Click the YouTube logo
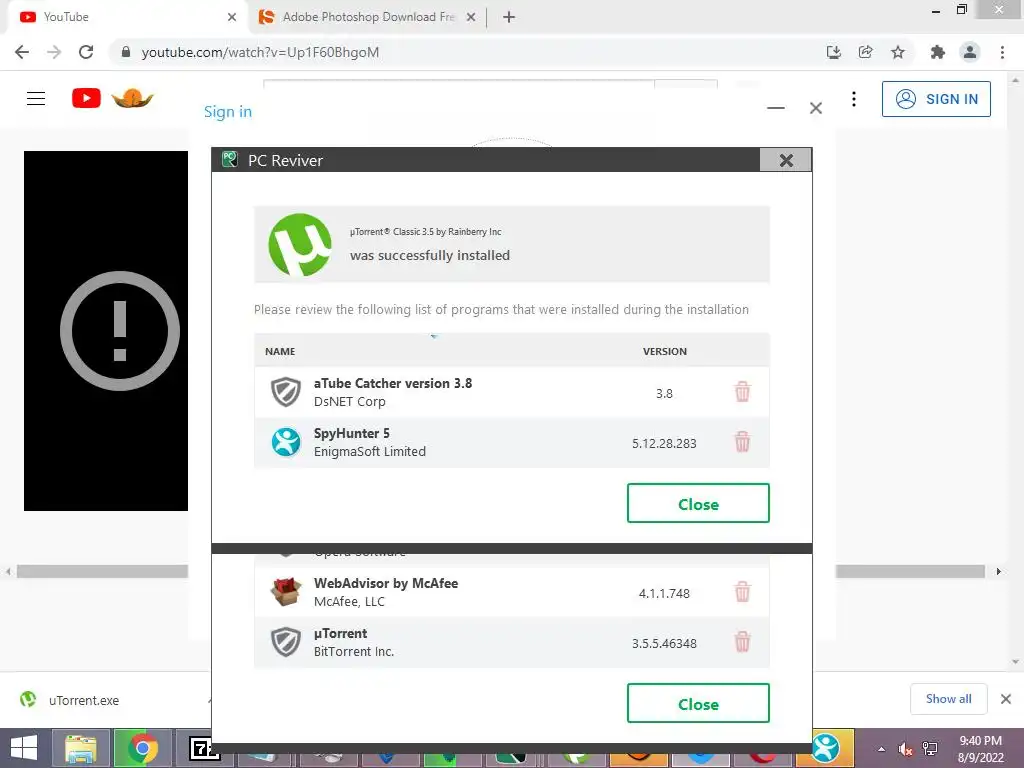This screenshot has height=768, width=1024. 86,99
